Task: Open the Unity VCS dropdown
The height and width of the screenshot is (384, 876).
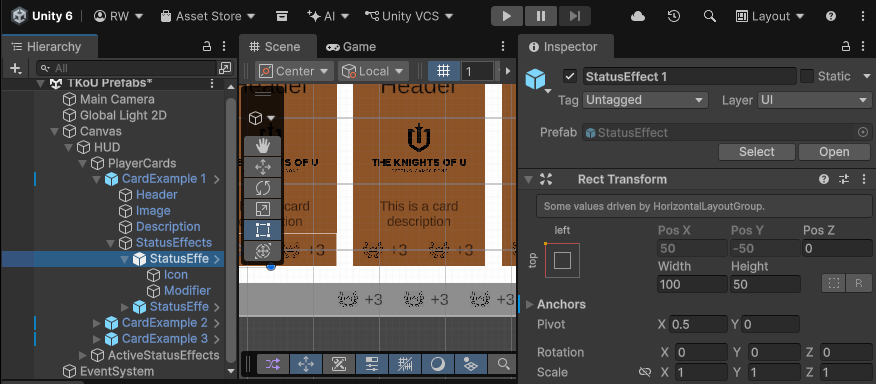Action: [409, 16]
